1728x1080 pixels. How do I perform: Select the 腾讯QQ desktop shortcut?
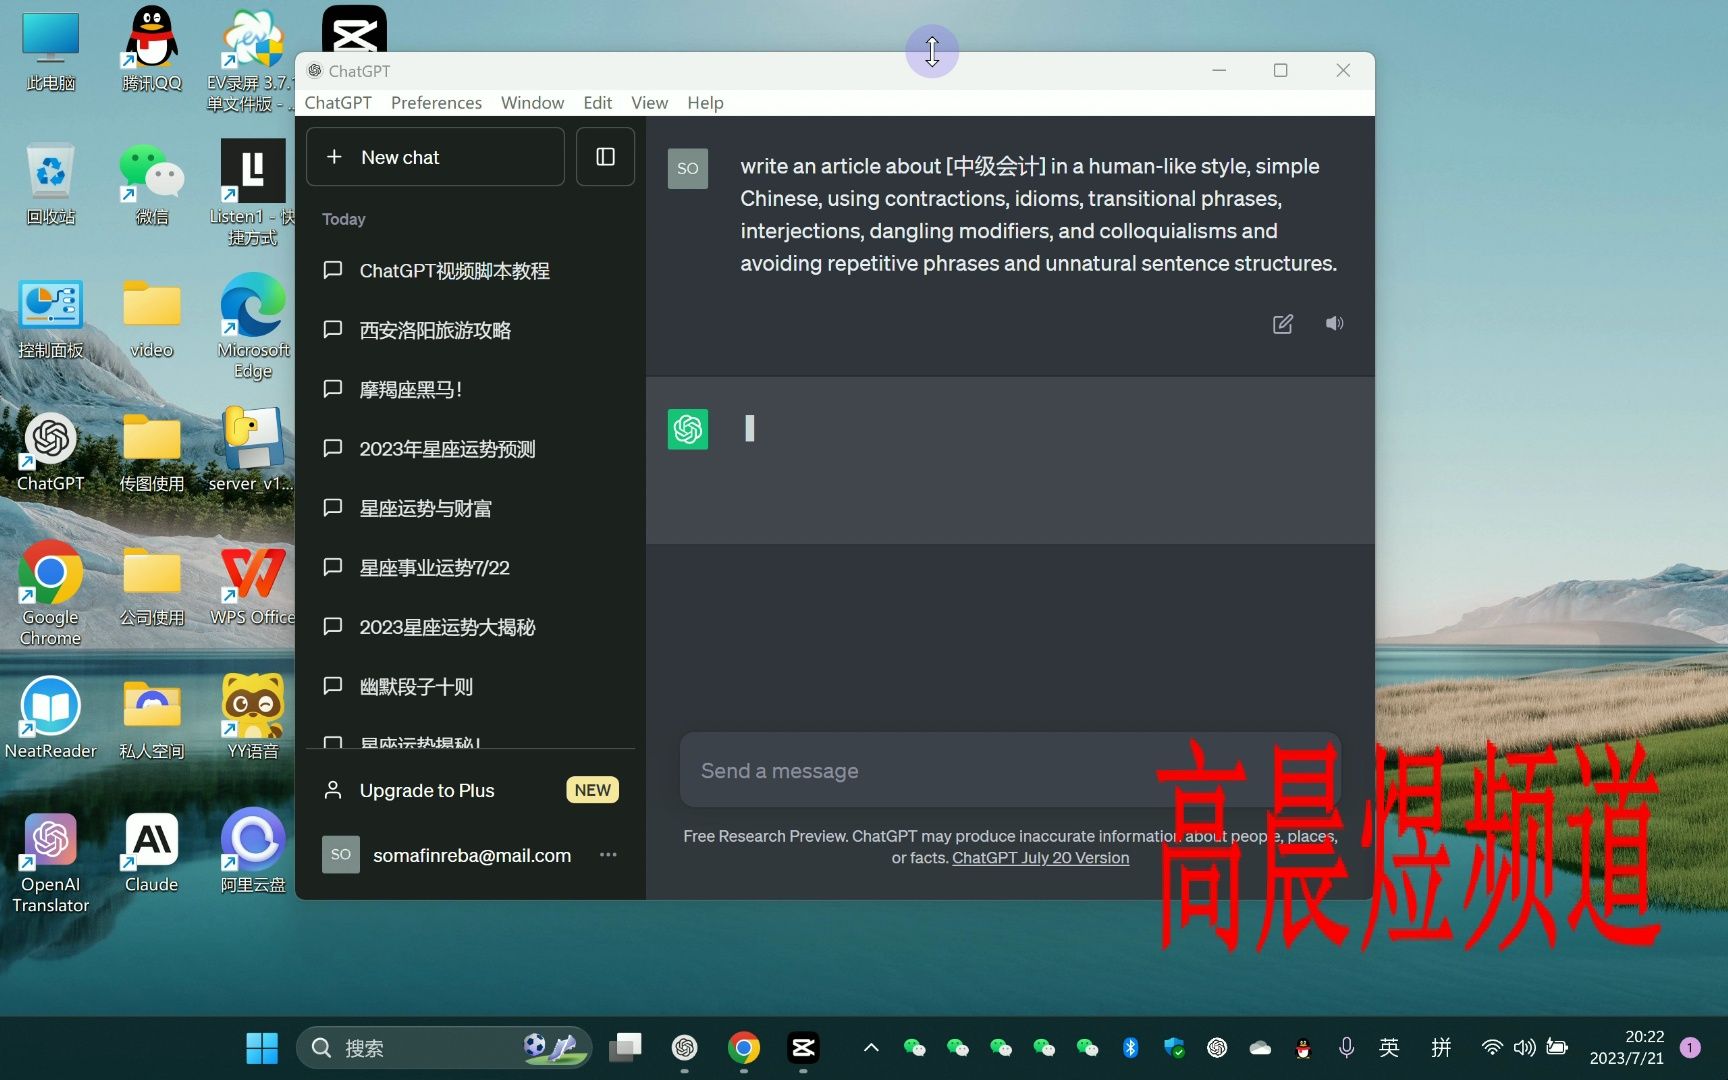coord(152,50)
